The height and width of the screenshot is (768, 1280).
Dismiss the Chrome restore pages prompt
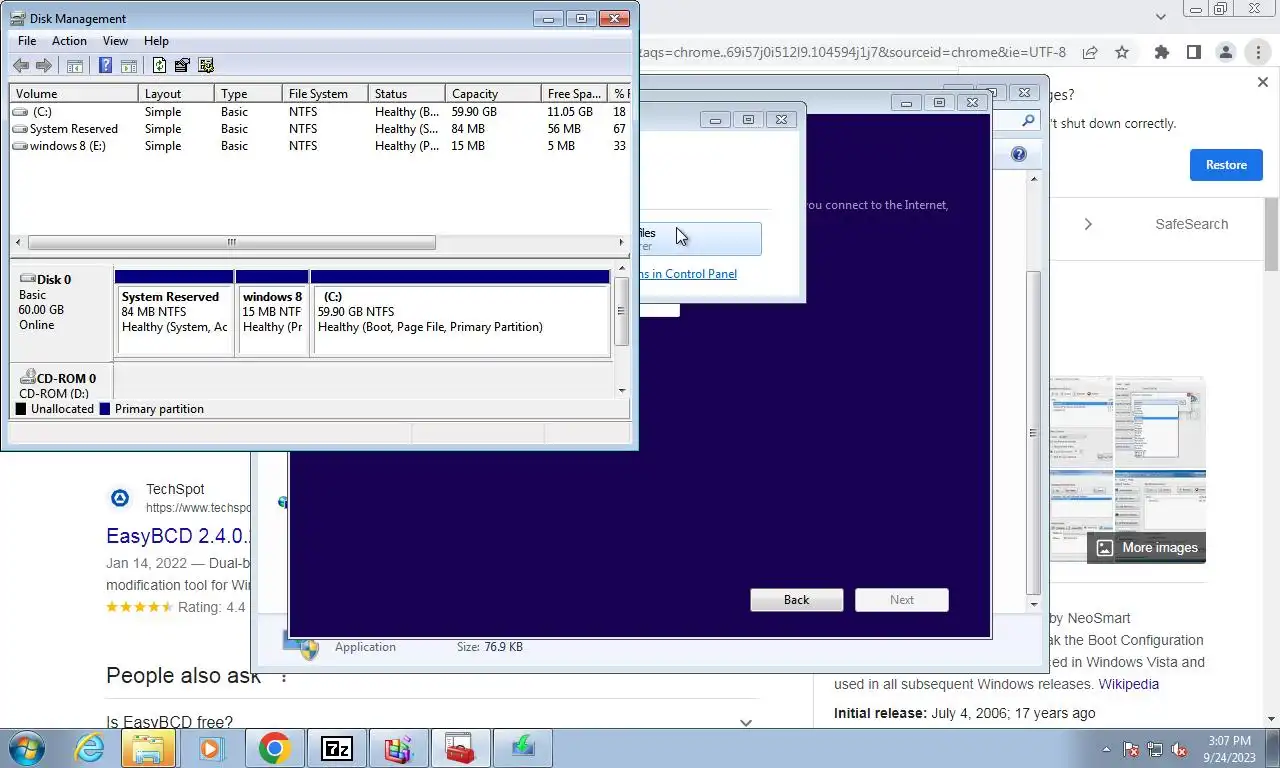(1262, 83)
